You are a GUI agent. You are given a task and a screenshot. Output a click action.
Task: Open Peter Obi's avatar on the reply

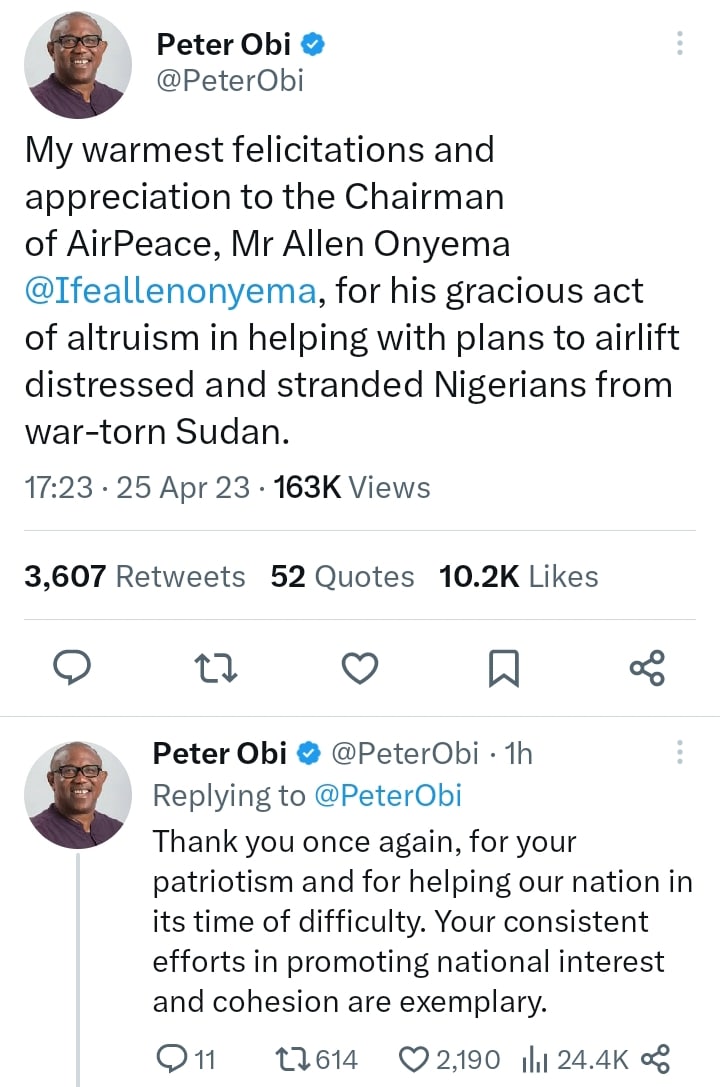77,796
